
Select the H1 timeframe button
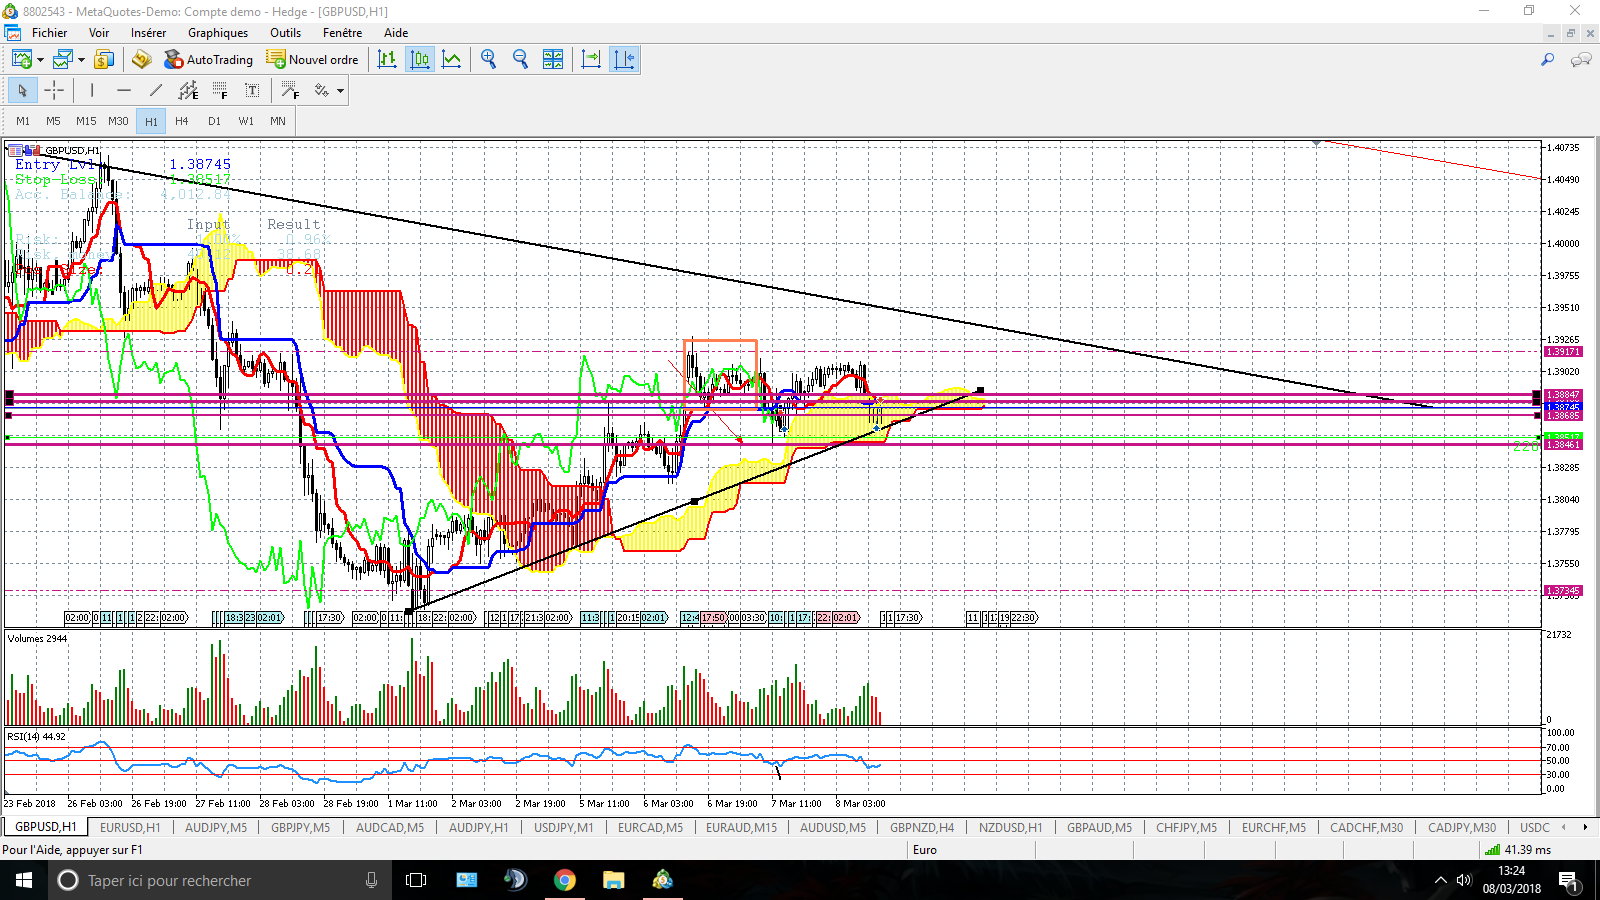(151, 121)
